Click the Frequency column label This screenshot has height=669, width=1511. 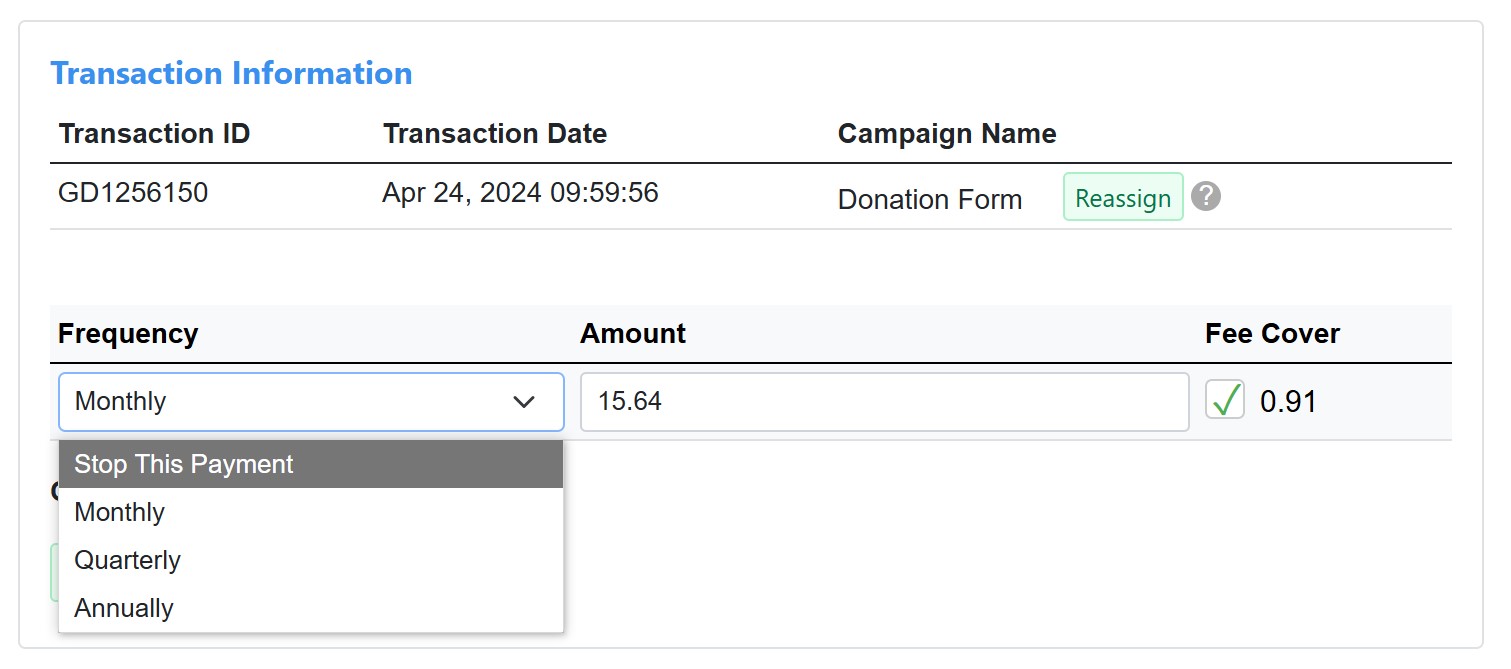point(128,334)
